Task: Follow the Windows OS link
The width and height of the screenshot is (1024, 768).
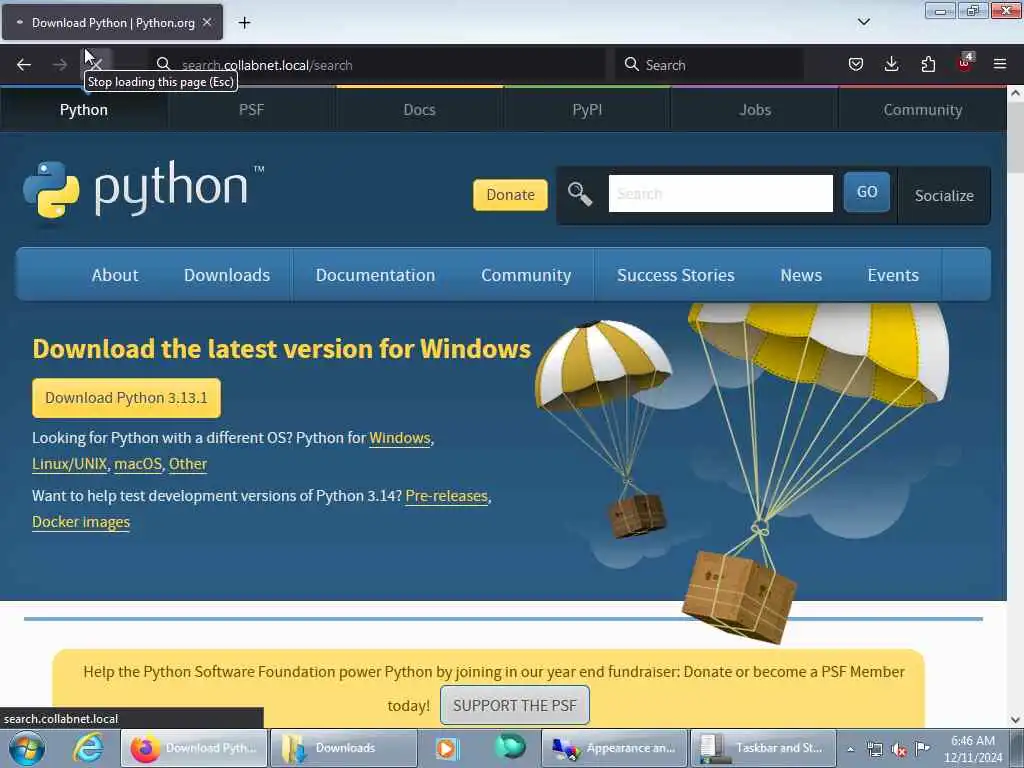Action: (400, 438)
